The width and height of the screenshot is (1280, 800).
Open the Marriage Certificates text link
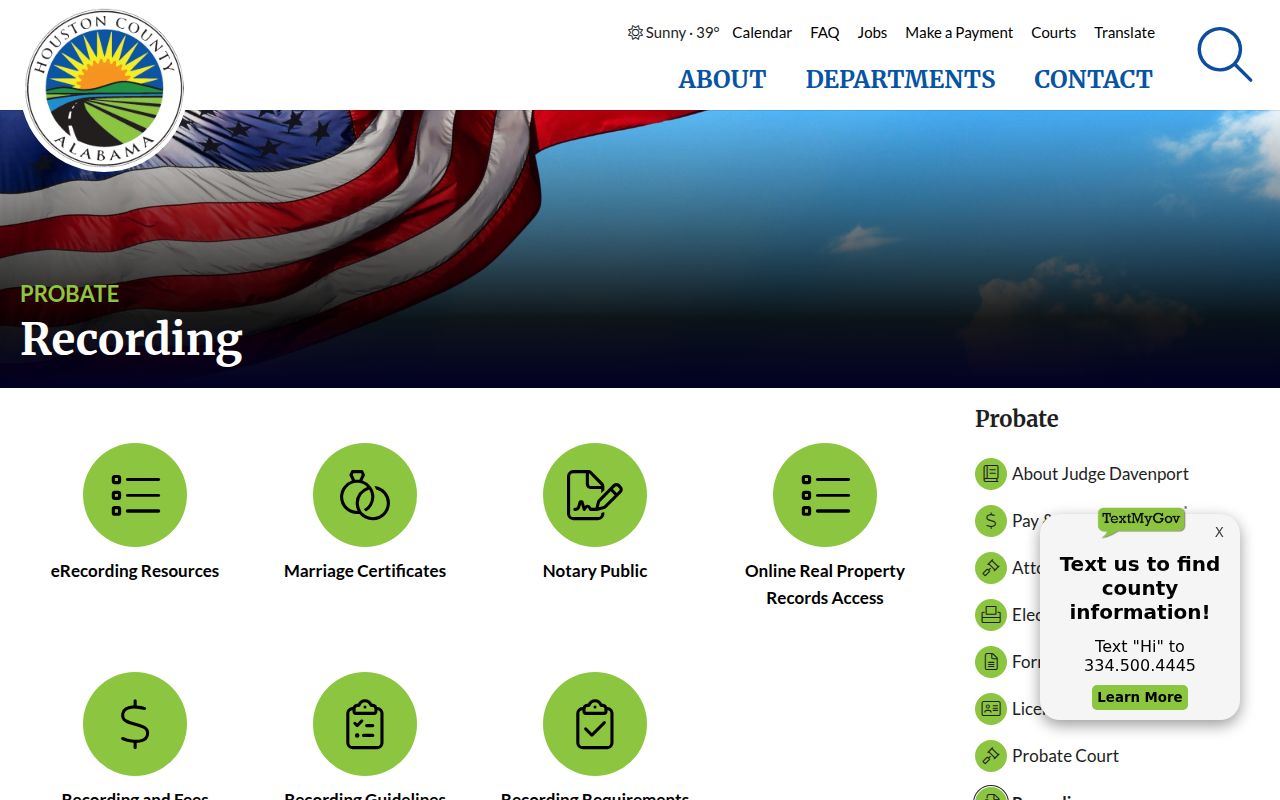click(x=365, y=571)
